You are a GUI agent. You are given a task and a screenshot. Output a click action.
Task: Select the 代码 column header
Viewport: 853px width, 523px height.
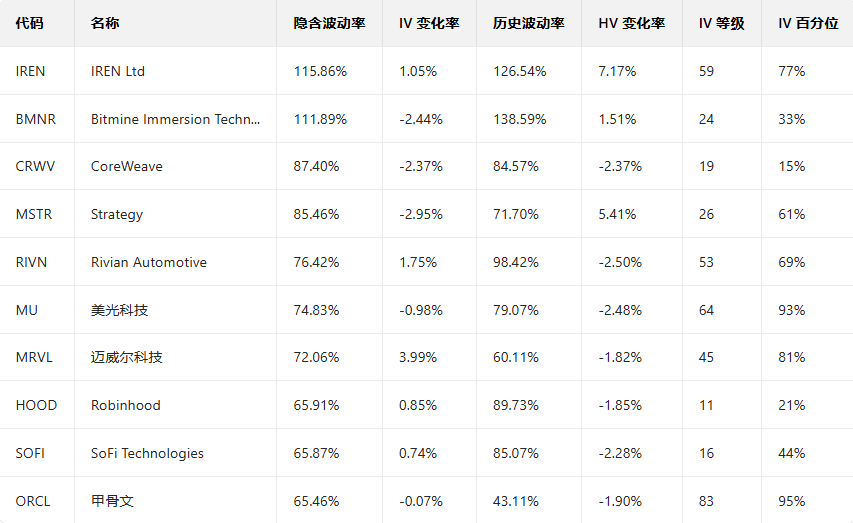point(30,23)
